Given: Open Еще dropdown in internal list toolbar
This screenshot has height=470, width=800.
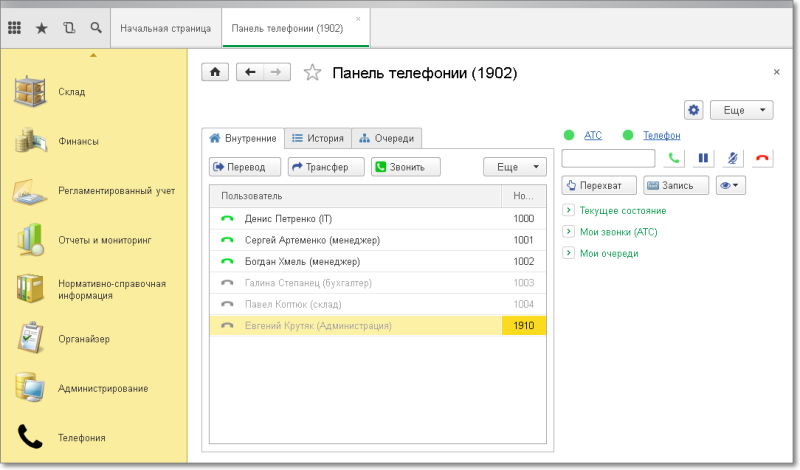Looking at the screenshot, I should click(x=514, y=167).
